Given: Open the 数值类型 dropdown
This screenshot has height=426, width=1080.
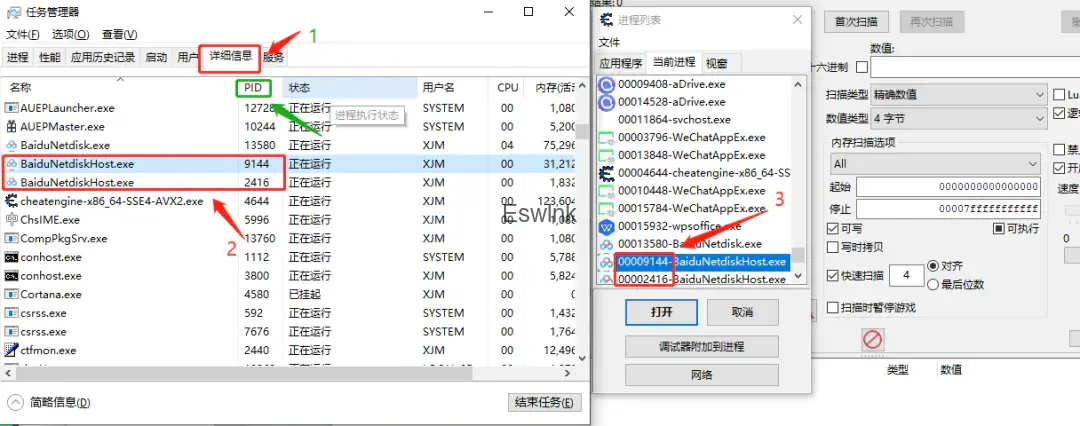Looking at the screenshot, I should click(x=957, y=118).
